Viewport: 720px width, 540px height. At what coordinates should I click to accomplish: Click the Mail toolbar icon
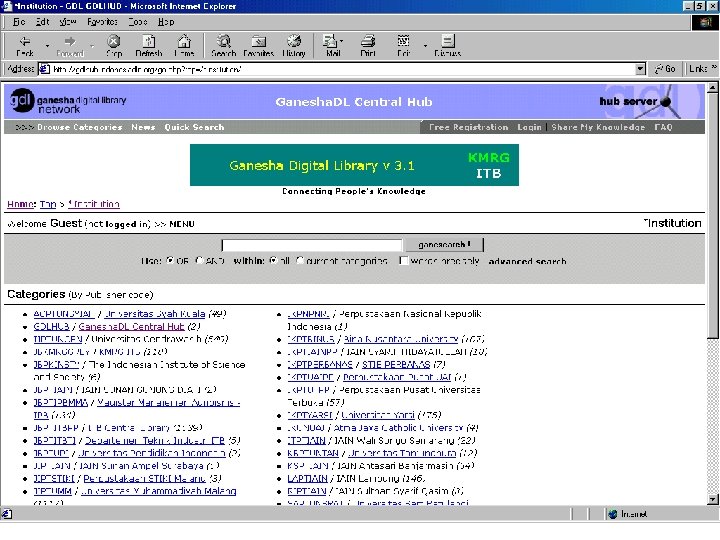click(331, 45)
